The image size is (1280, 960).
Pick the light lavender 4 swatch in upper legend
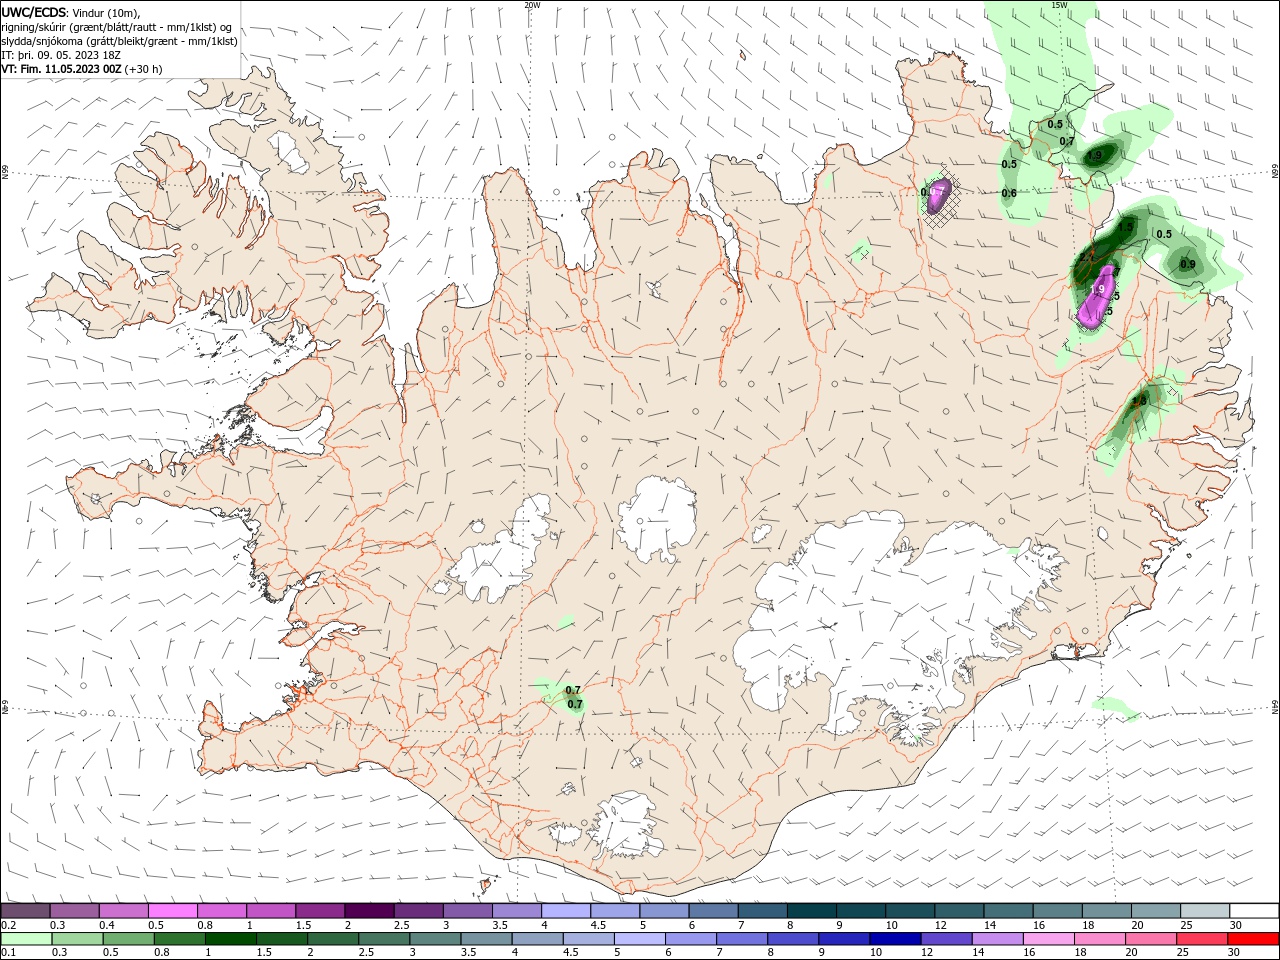[566, 911]
